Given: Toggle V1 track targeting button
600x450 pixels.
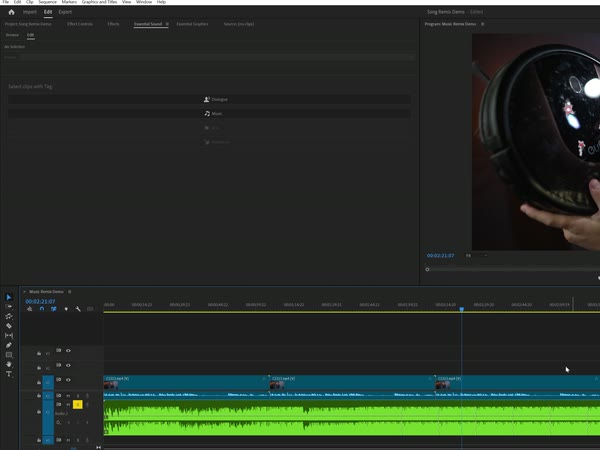Looking at the screenshot, I should pos(48,382).
